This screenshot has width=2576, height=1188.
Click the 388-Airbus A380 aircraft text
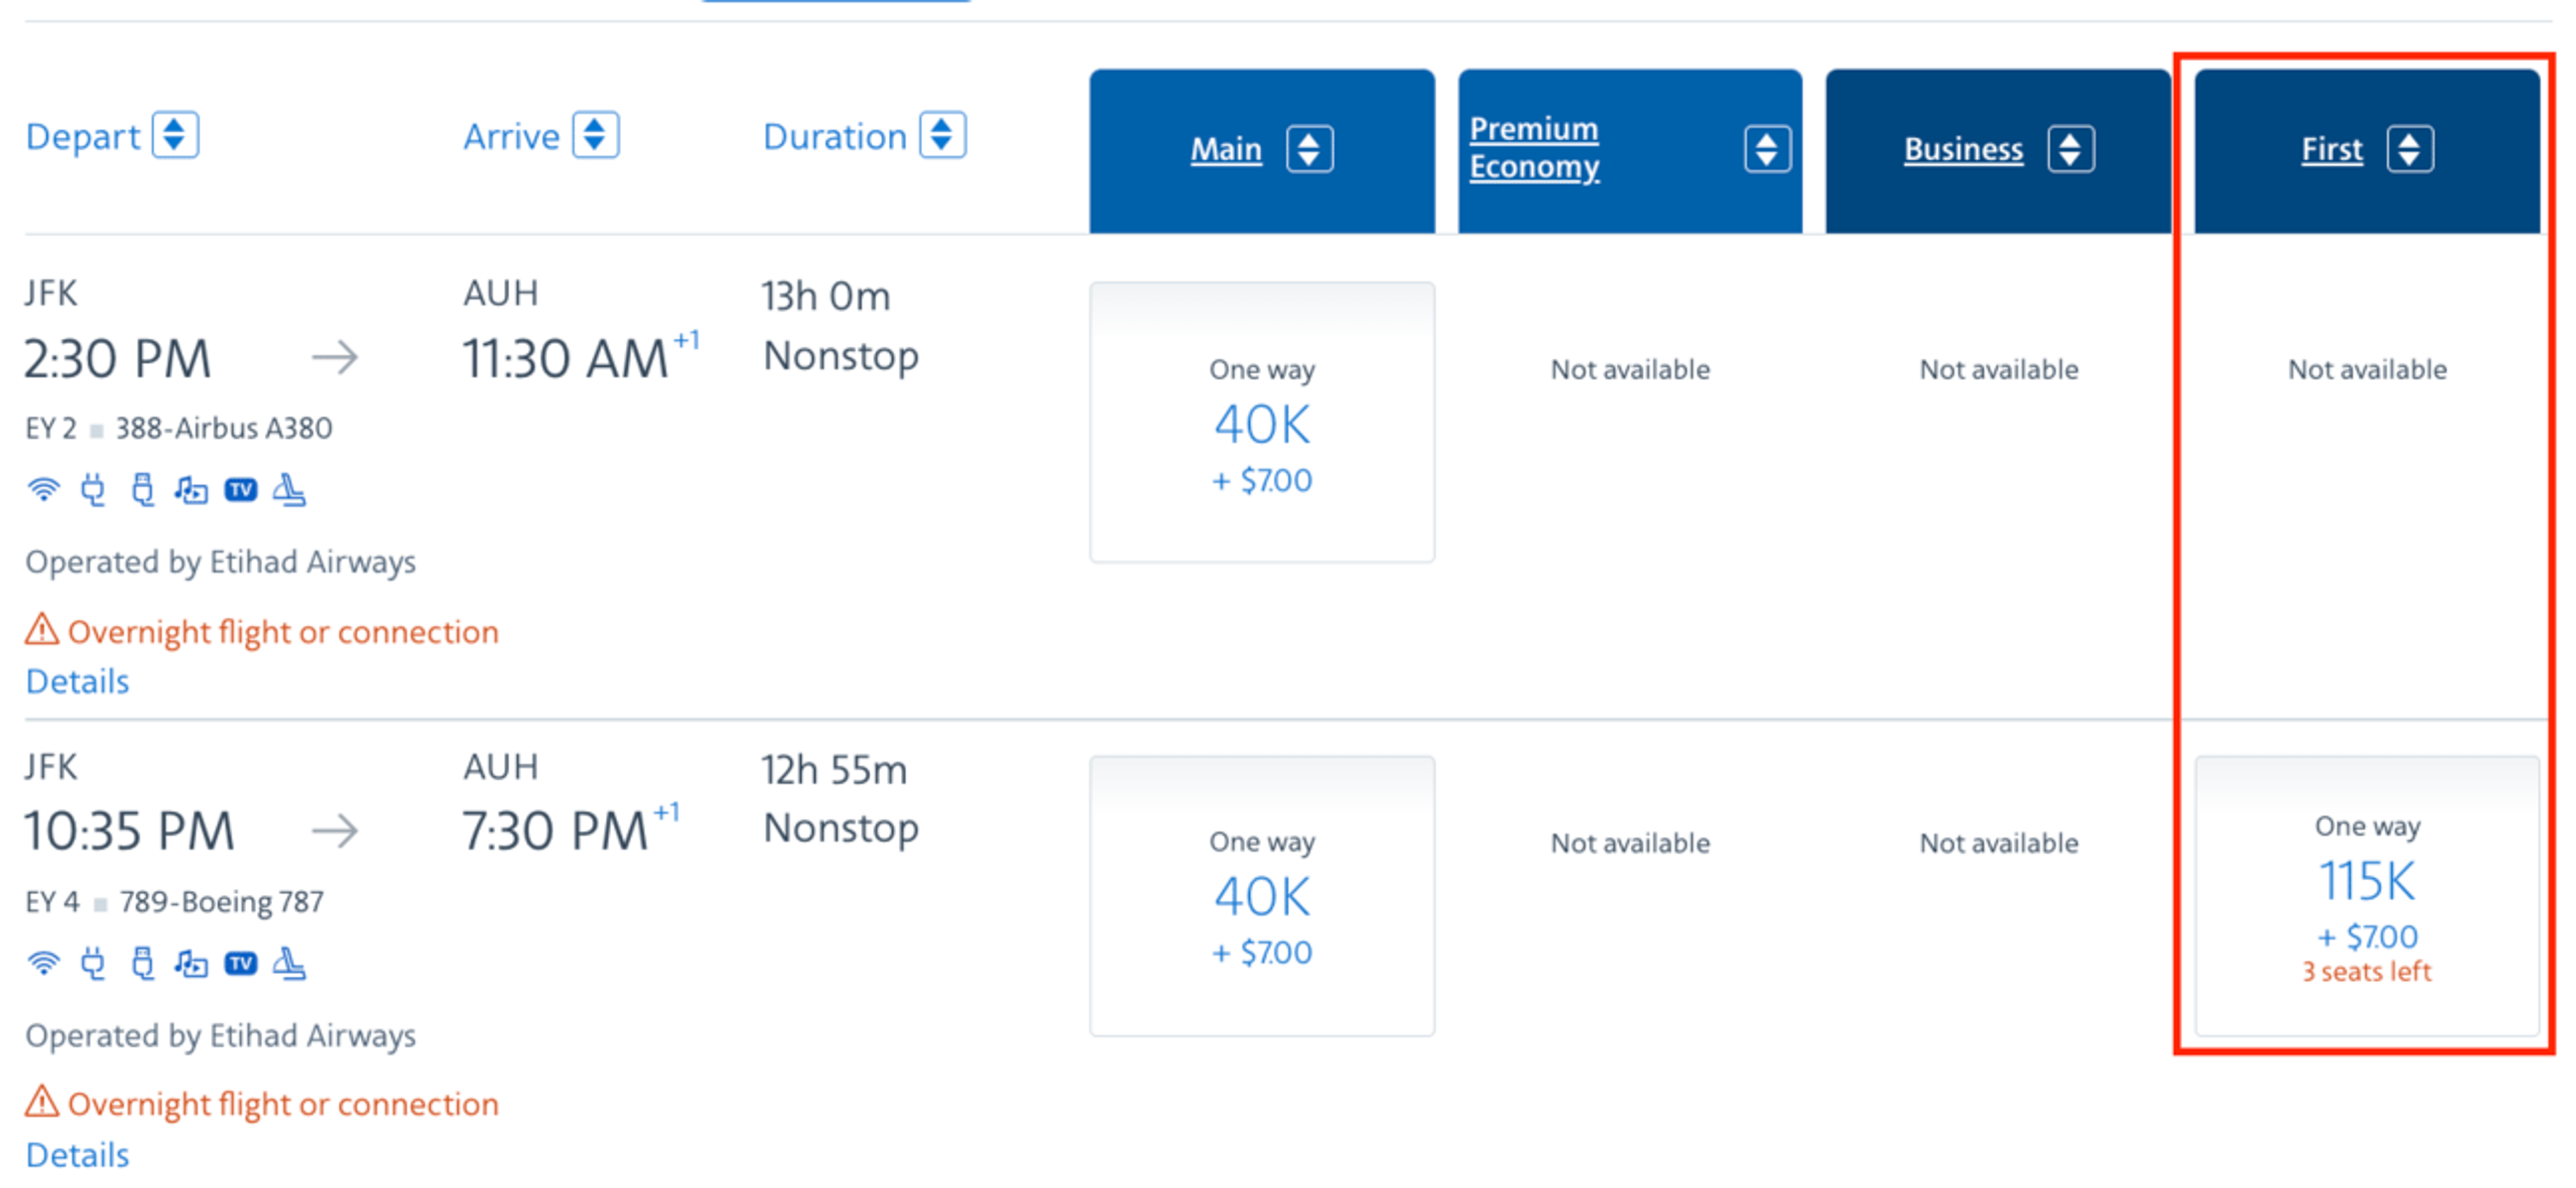tap(223, 428)
